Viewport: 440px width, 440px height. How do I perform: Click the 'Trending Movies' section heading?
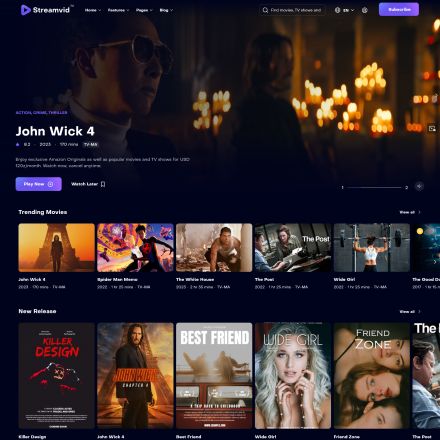43,212
